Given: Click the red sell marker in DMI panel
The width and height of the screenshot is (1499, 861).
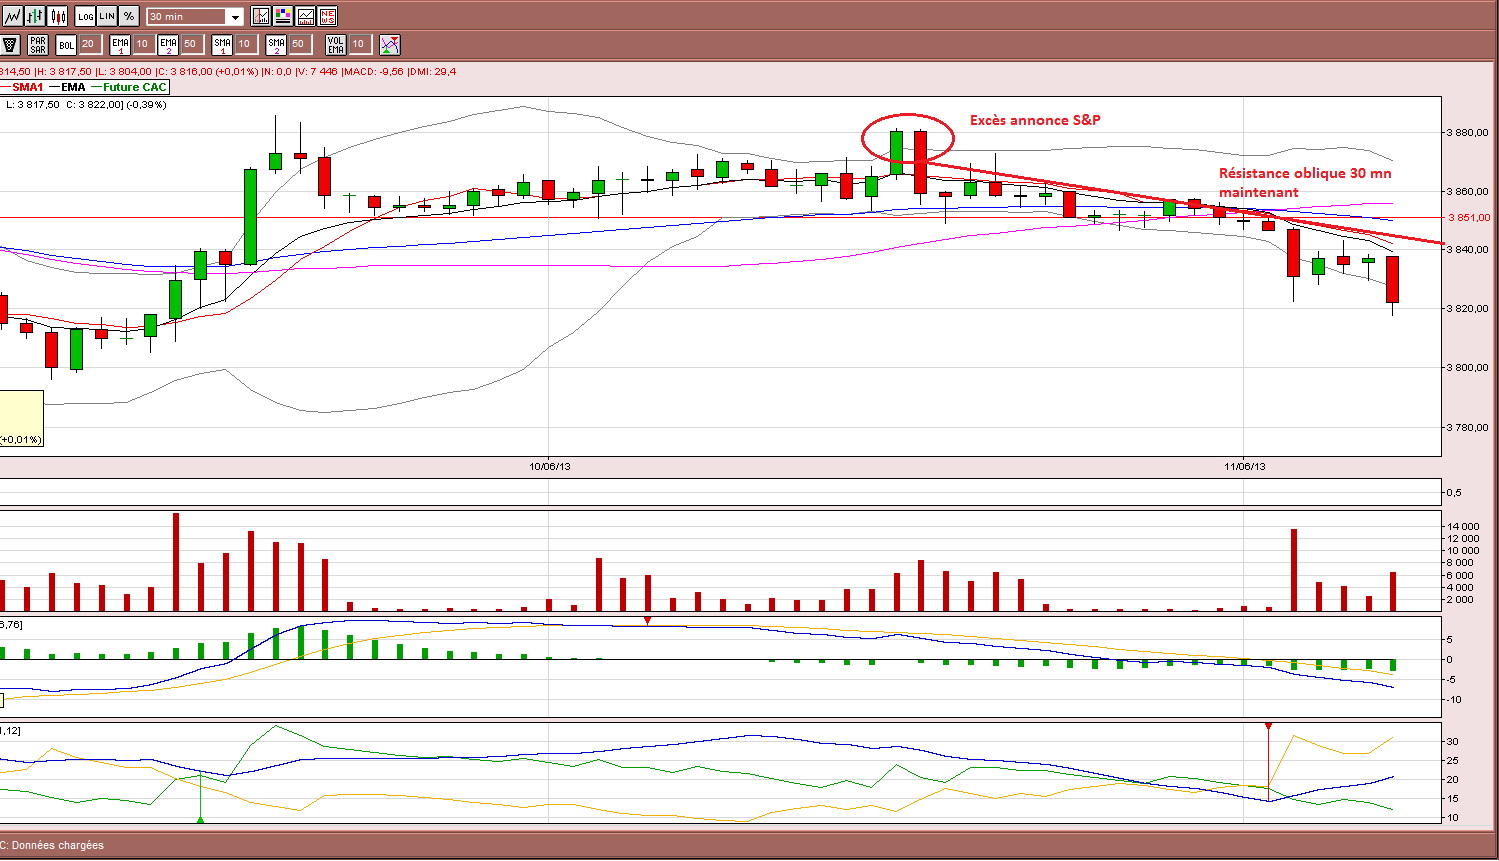Looking at the screenshot, I should click(1268, 726).
